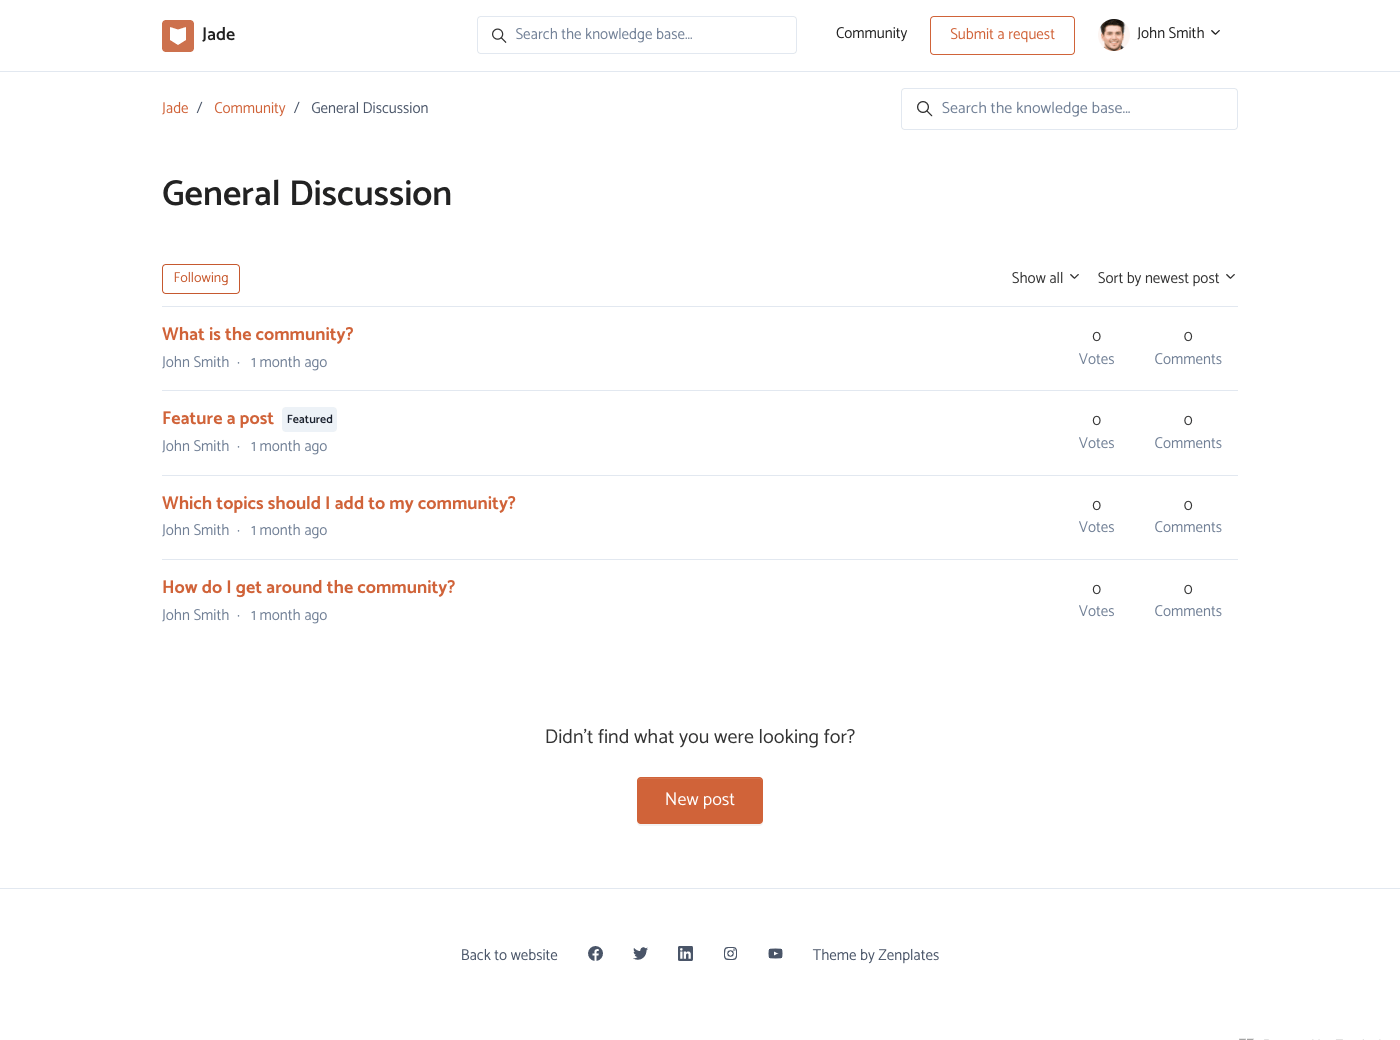This screenshot has height=1040, width=1400.
Task: Open the Twitter icon in footer
Action: coord(640,954)
